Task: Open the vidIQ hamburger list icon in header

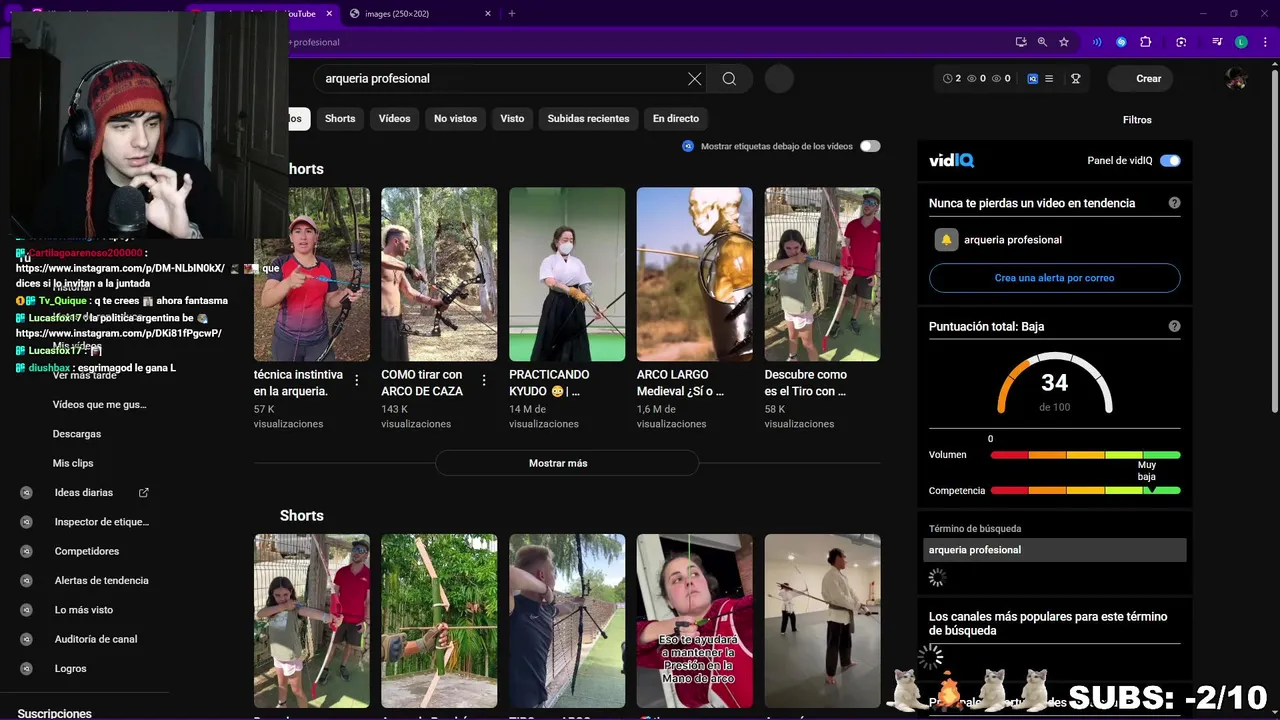Action: [x=1050, y=79]
